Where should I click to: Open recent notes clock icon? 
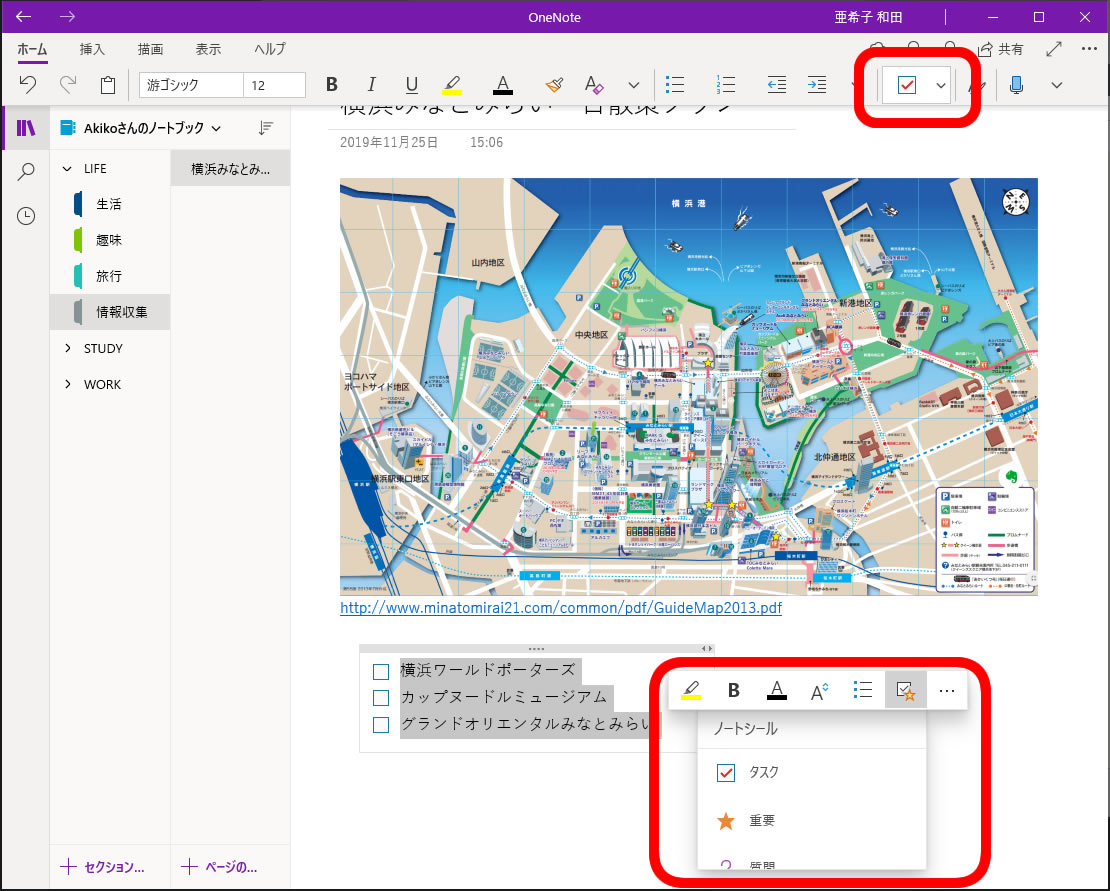[x=26, y=216]
